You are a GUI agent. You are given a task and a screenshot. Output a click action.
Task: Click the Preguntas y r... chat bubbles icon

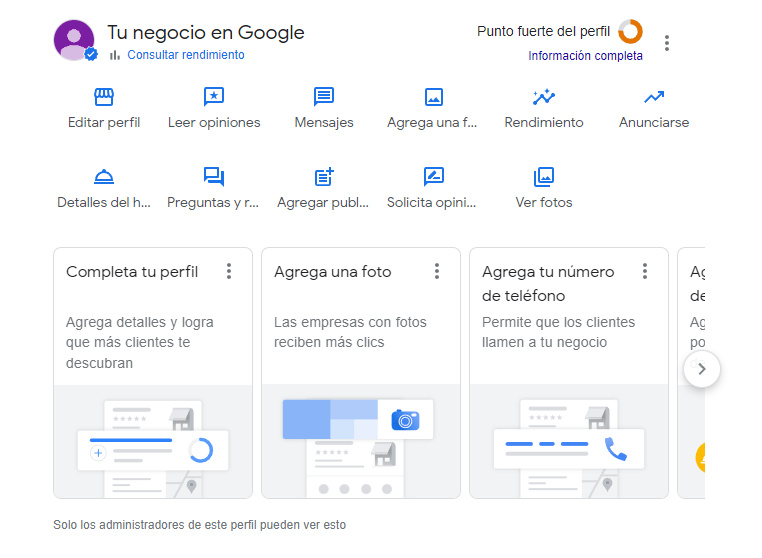214,176
